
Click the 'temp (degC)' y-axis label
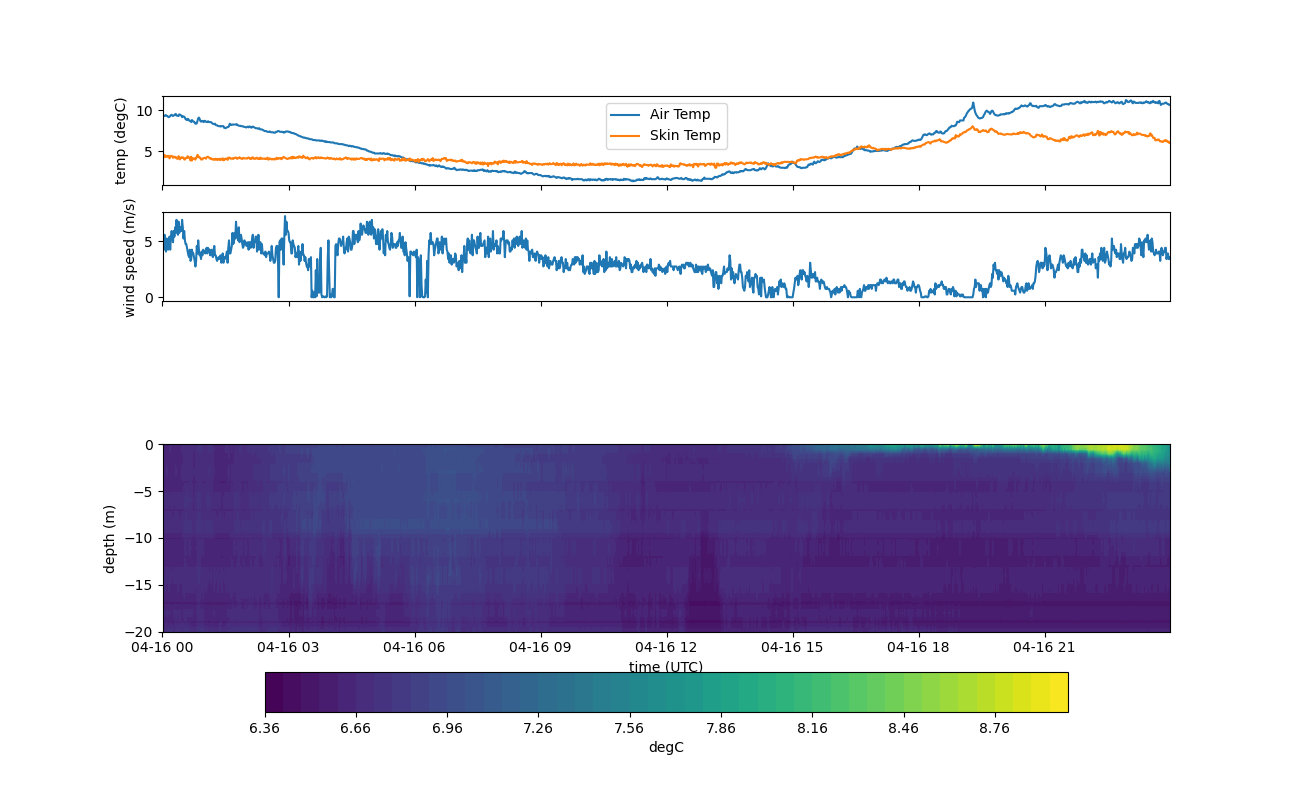coord(121,141)
